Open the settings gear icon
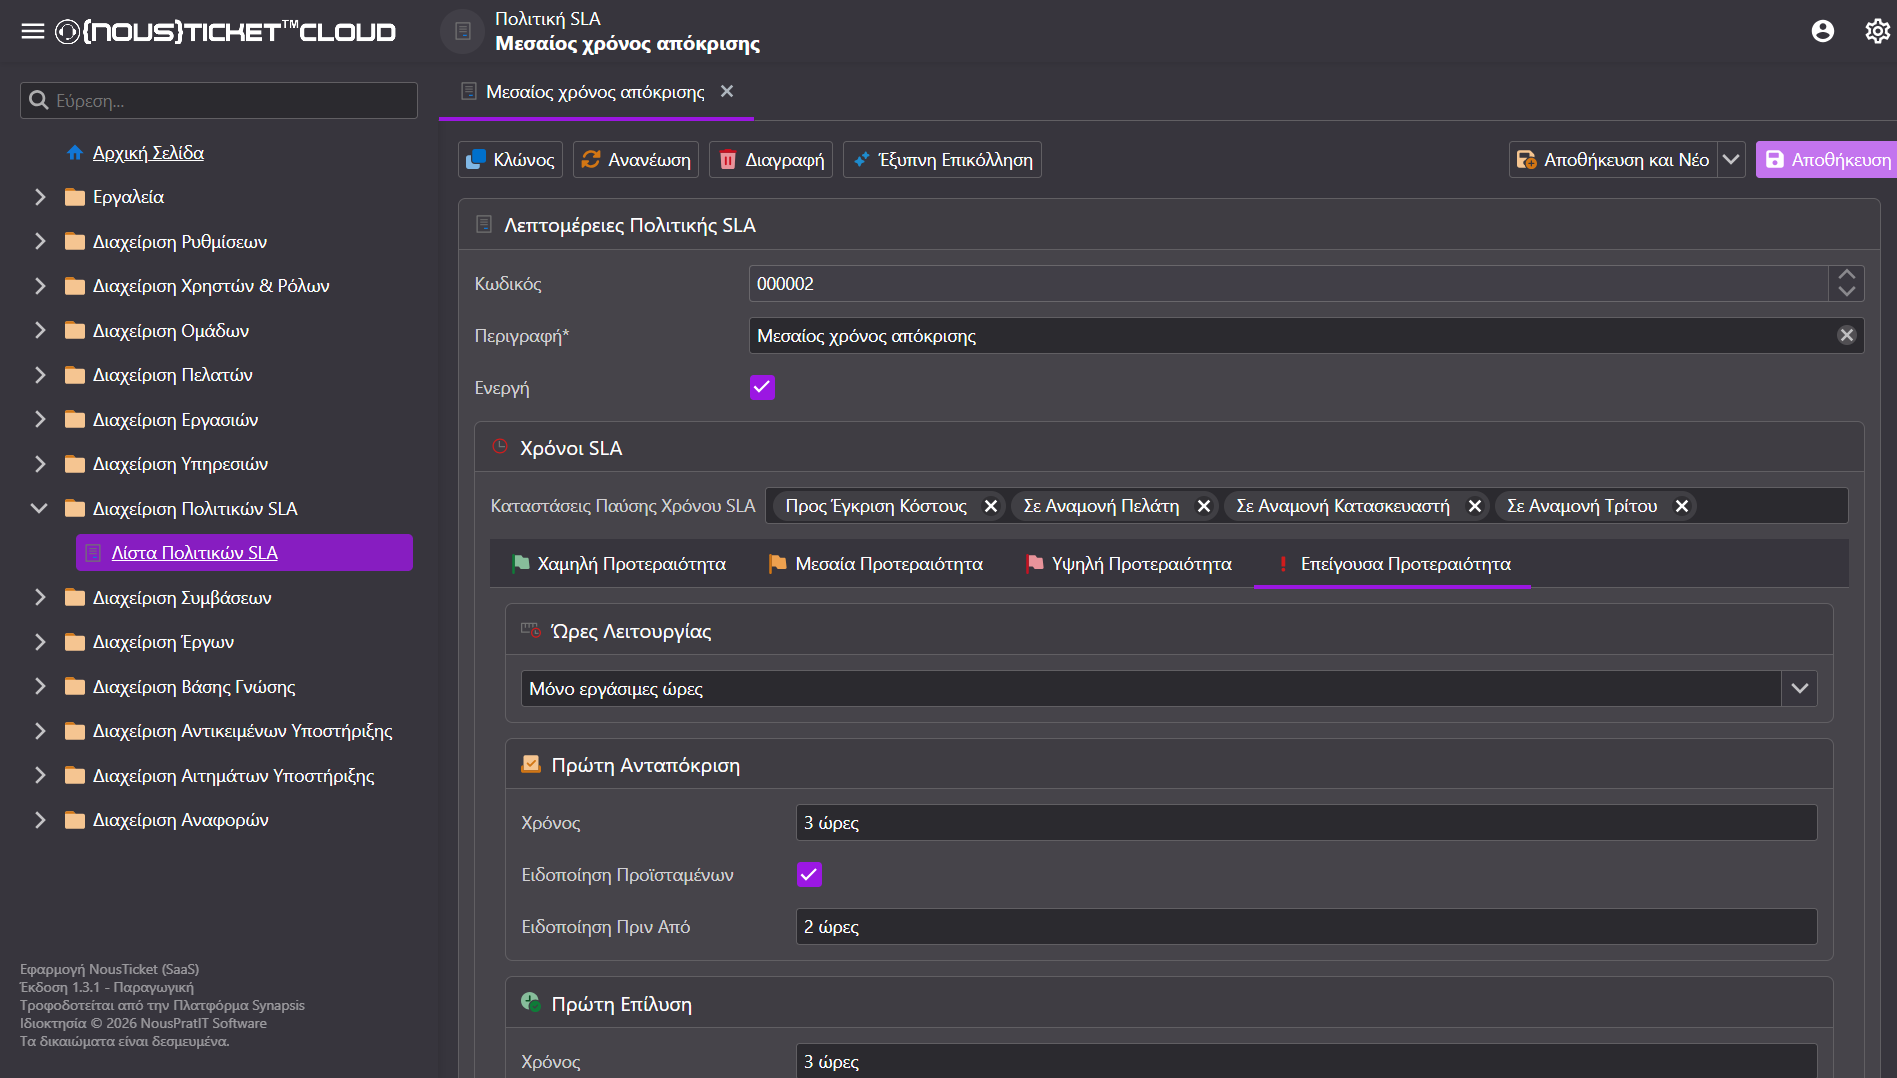Viewport: 1897px width, 1078px height. [x=1877, y=31]
